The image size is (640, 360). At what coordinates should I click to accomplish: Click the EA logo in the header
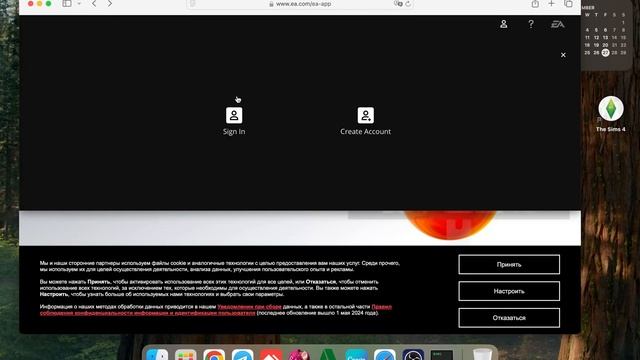click(x=558, y=24)
